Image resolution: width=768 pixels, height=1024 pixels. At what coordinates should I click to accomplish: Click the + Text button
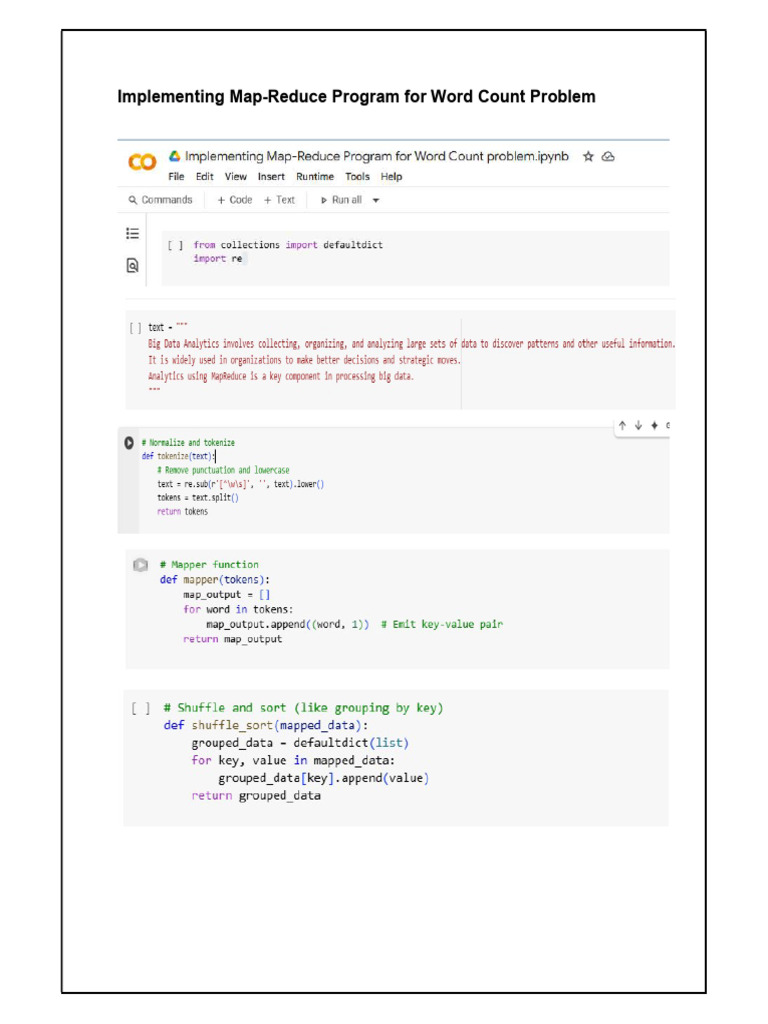click(280, 200)
